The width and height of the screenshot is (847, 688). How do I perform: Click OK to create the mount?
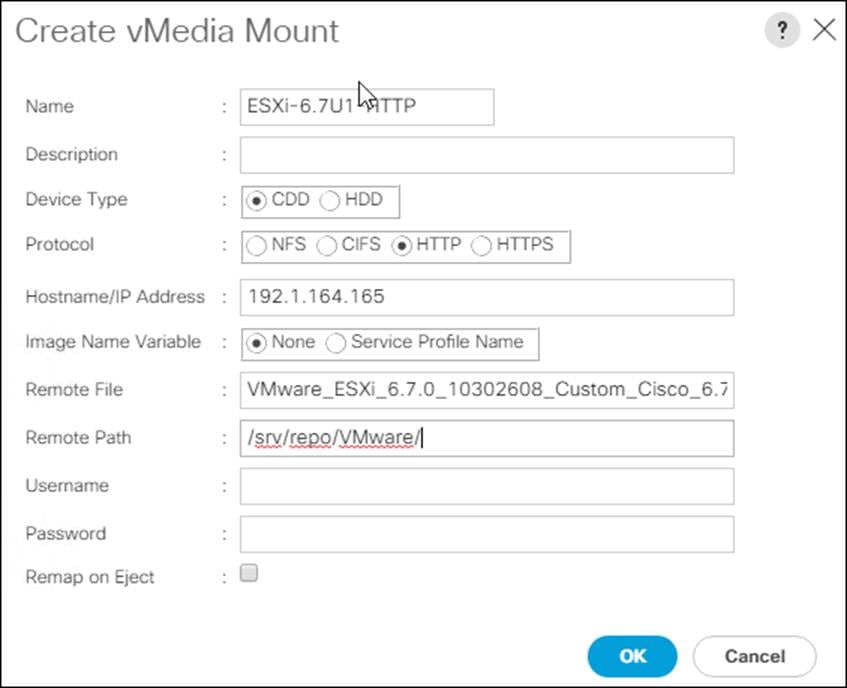[x=632, y=656]
